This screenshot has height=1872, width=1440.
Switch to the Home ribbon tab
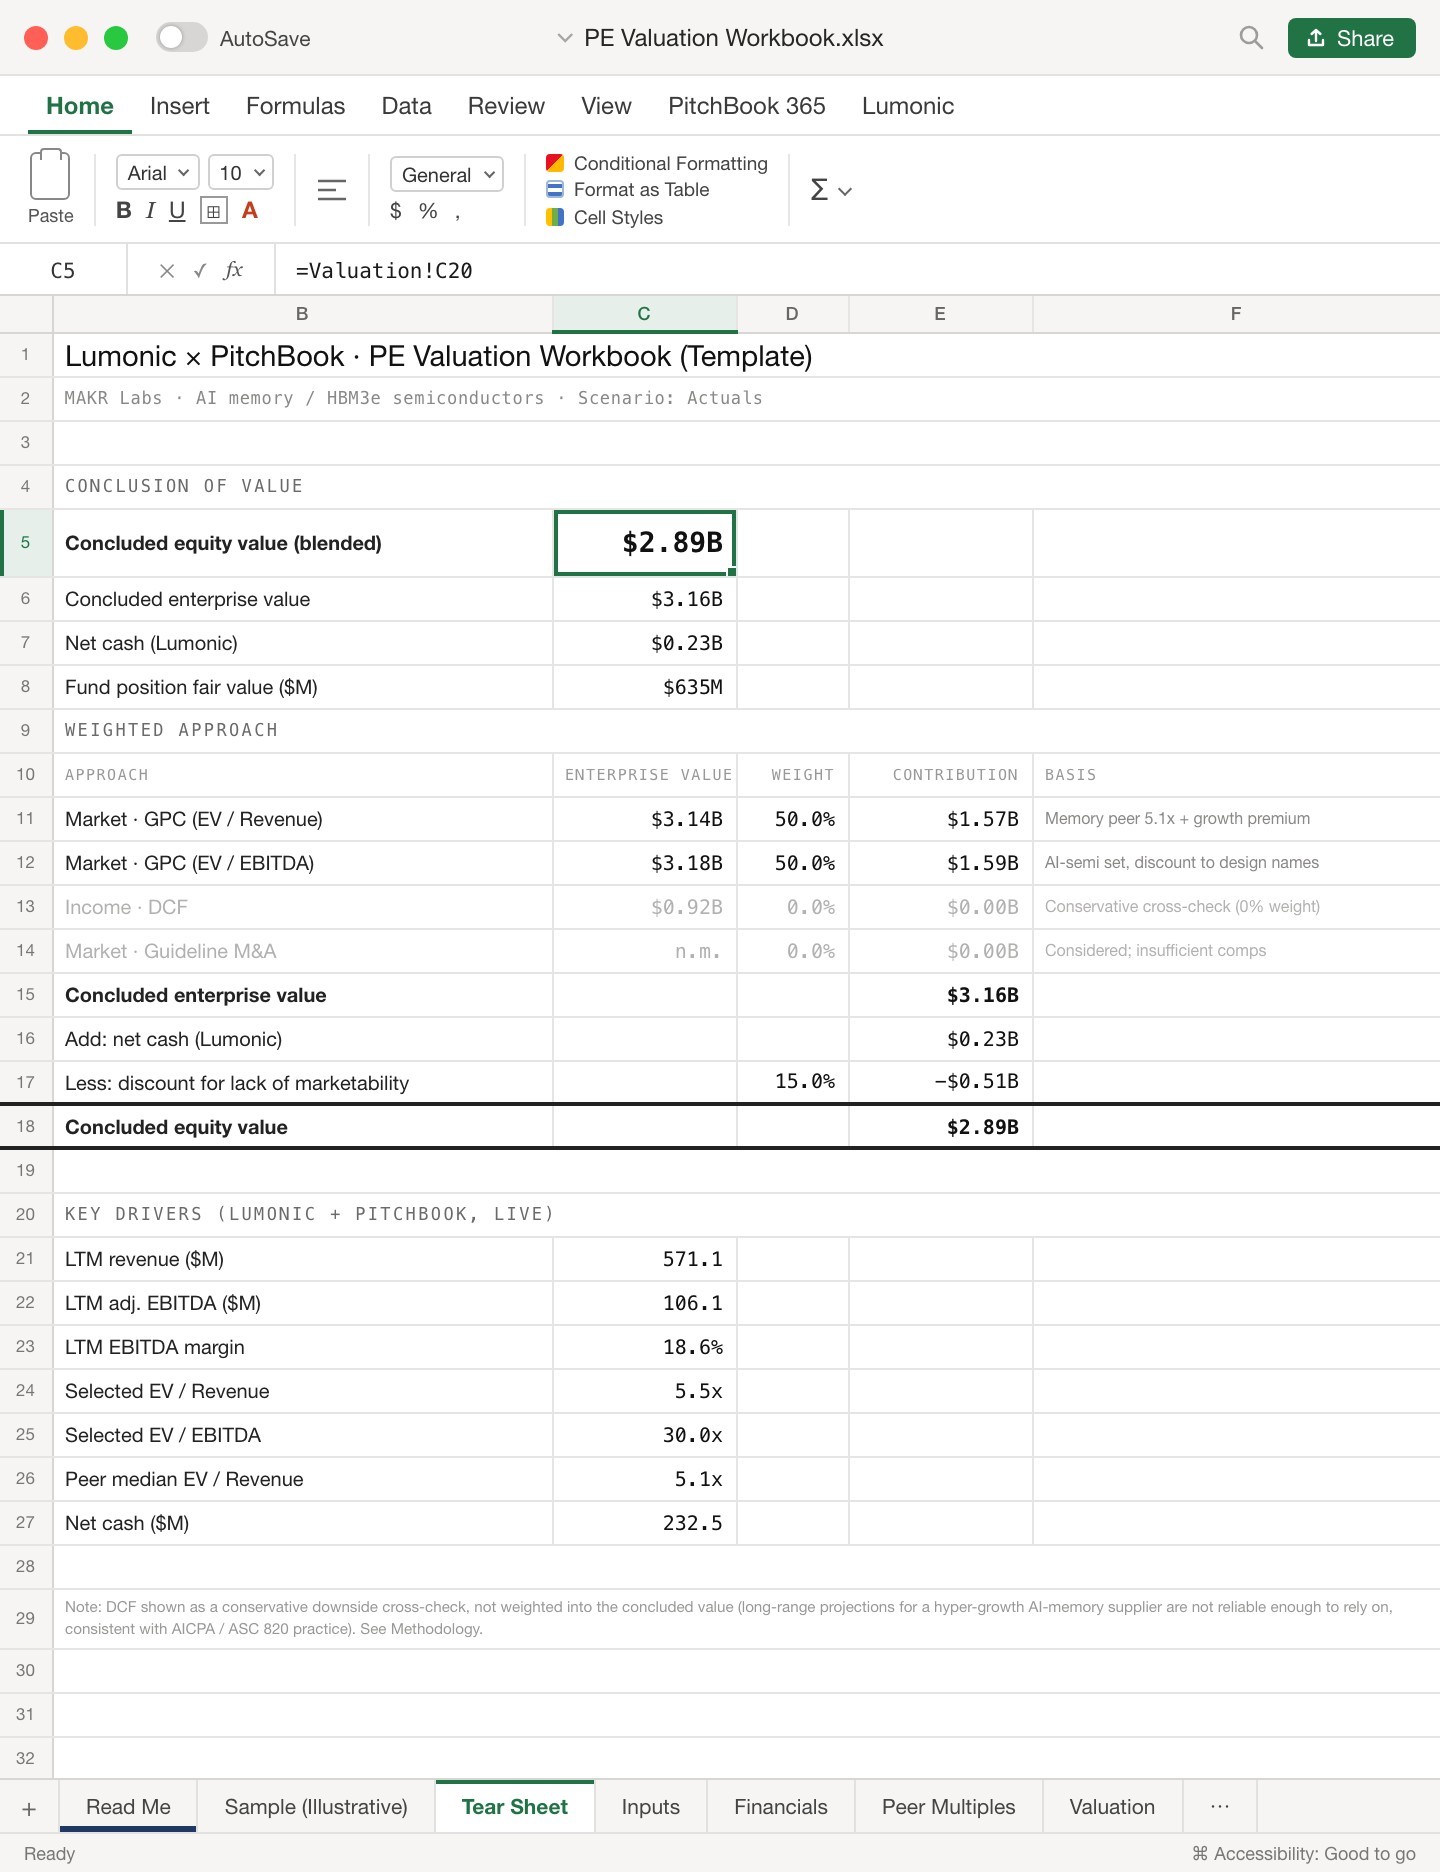[80, 106]
